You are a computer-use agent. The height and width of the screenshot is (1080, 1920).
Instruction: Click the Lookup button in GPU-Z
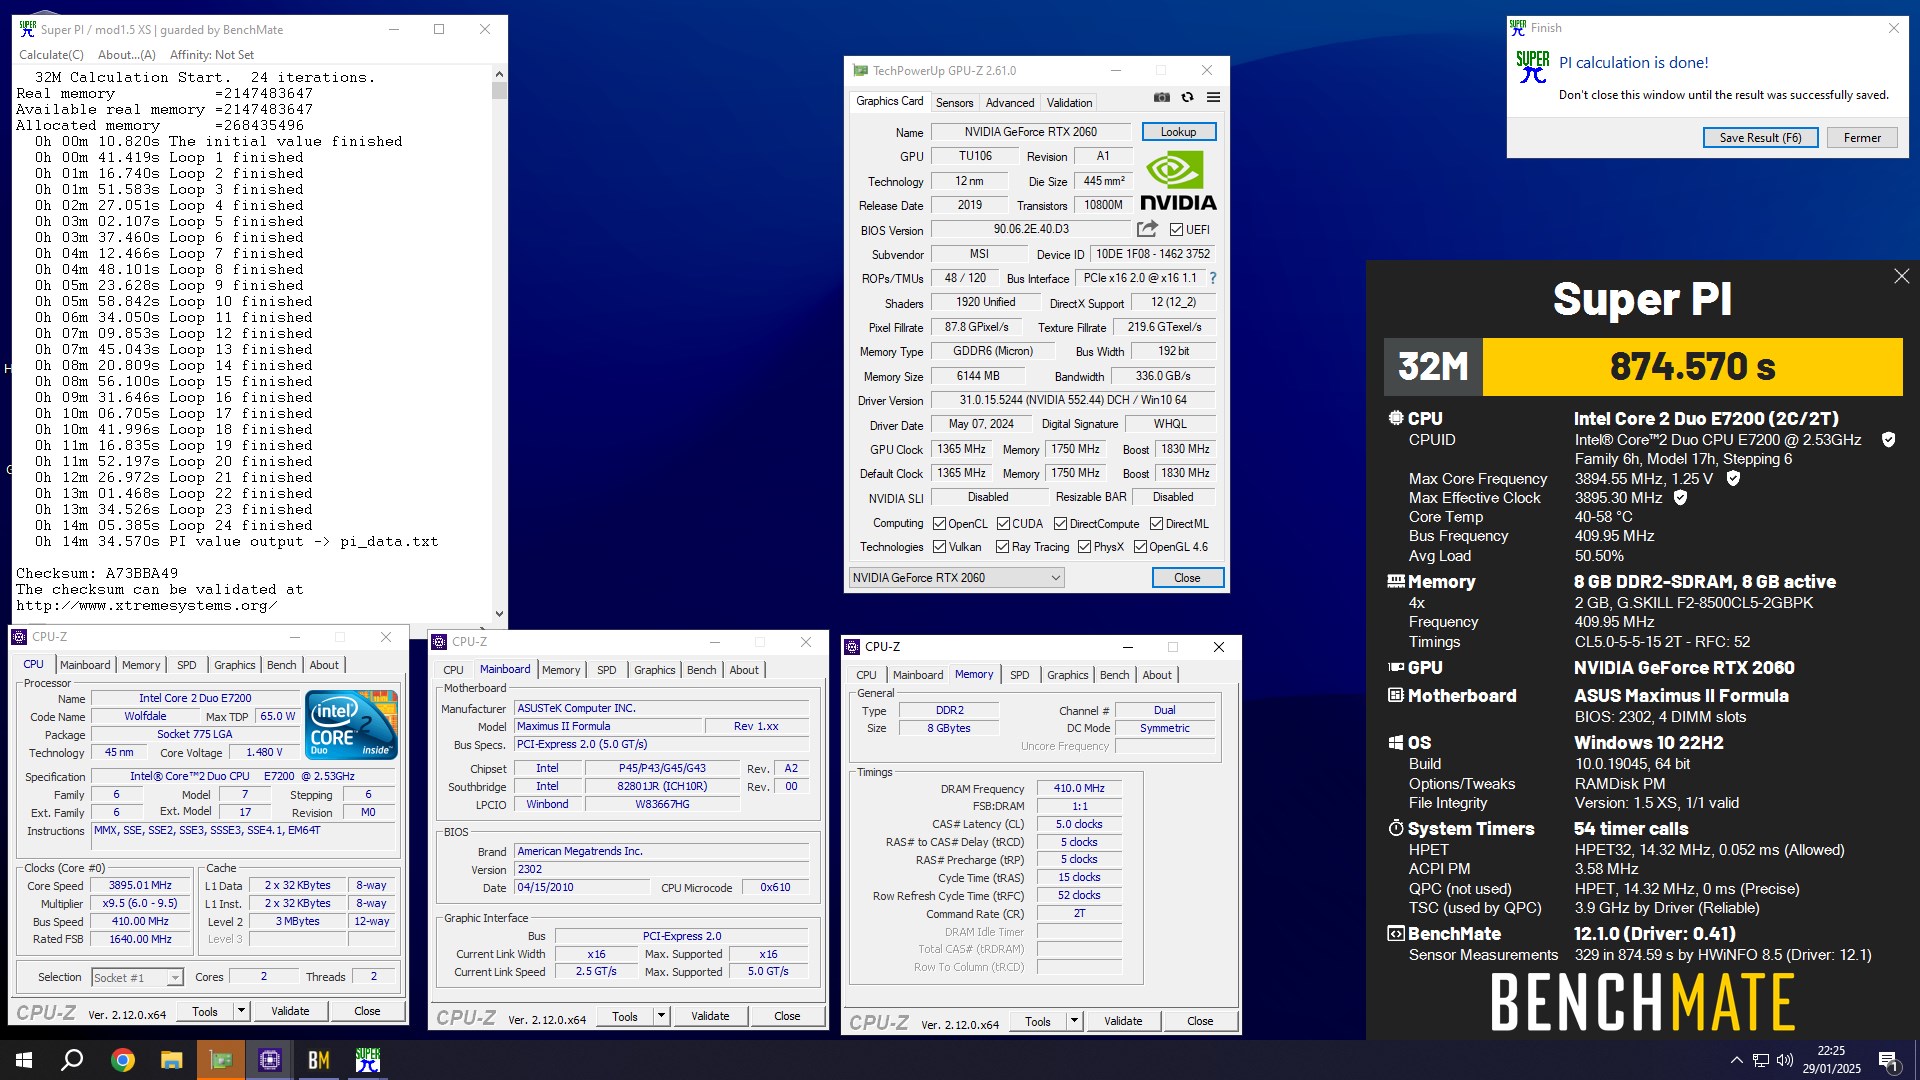point(1178,132)
